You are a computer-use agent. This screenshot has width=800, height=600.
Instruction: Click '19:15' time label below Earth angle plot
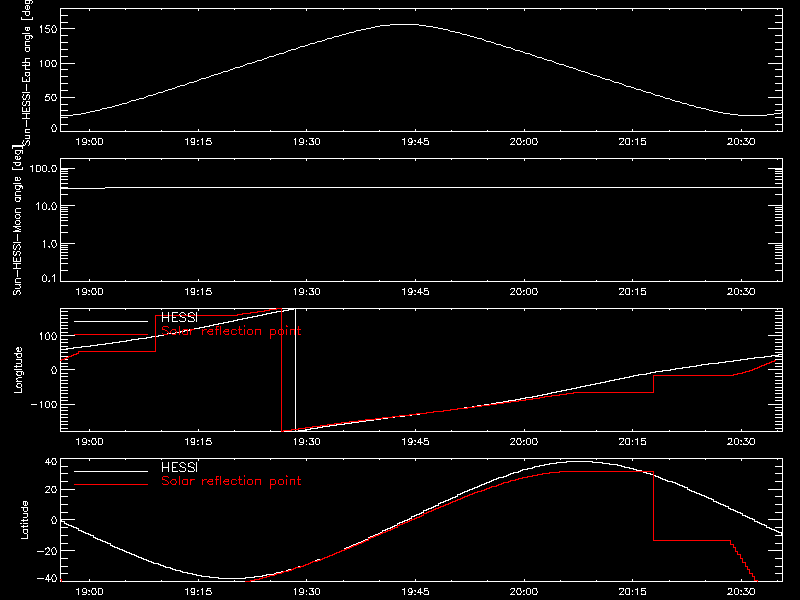tap(198, 142)
